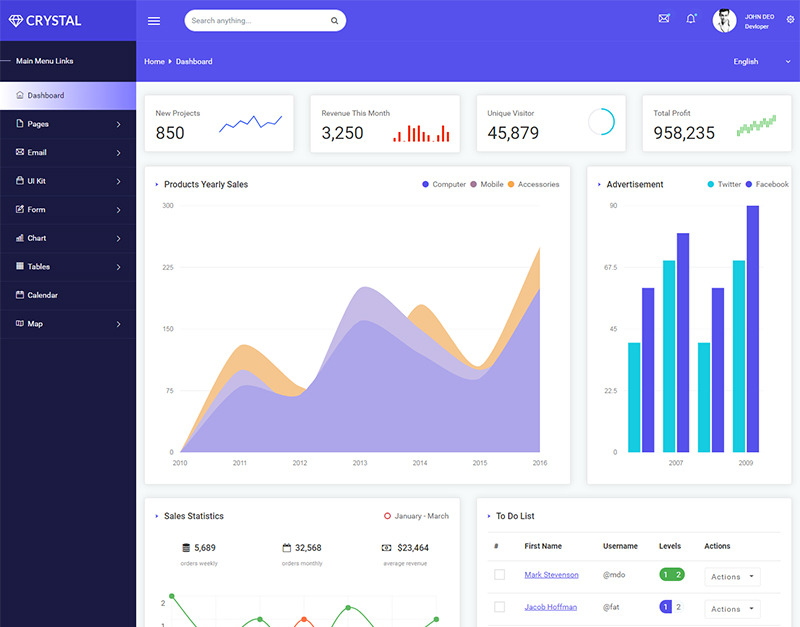
Task: Toggle the Computer series in chart legend
Action: pos(444,184)
